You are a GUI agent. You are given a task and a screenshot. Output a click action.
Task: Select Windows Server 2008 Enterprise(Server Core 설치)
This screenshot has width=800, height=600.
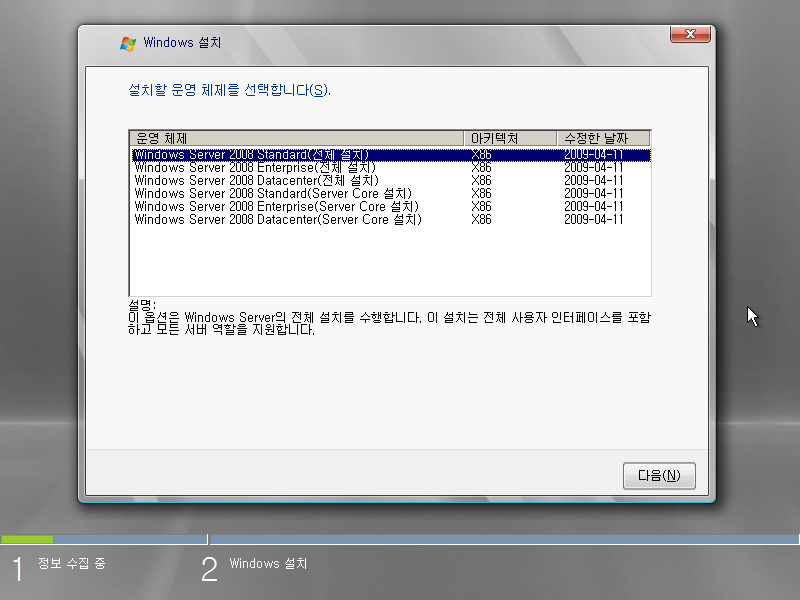click(x=391, y=207)
